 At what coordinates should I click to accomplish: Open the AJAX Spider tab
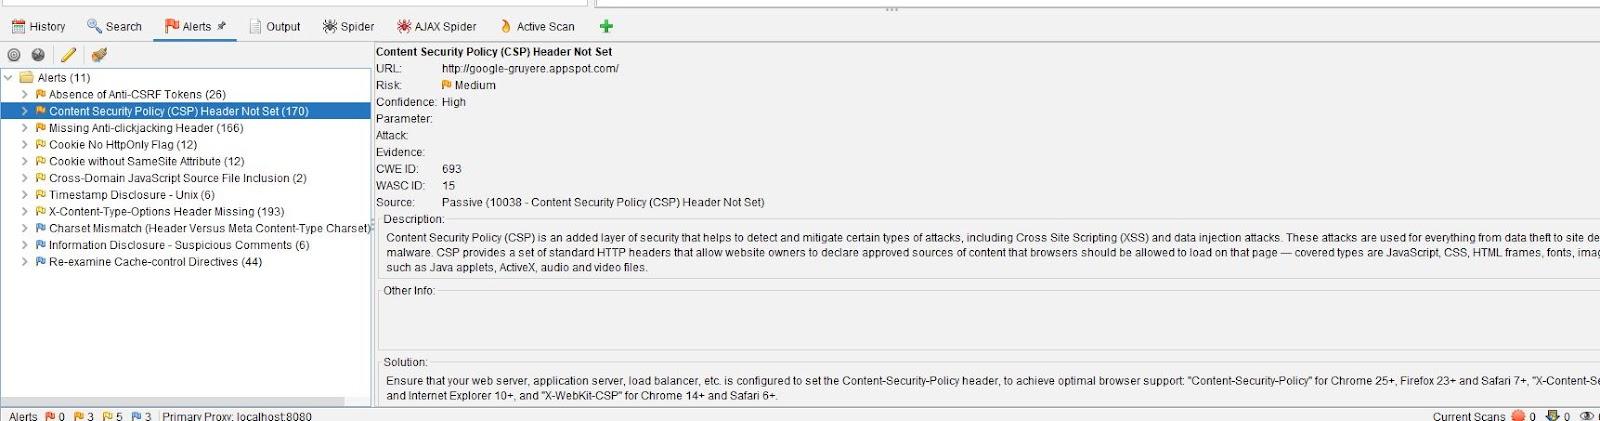click(436, 26)
